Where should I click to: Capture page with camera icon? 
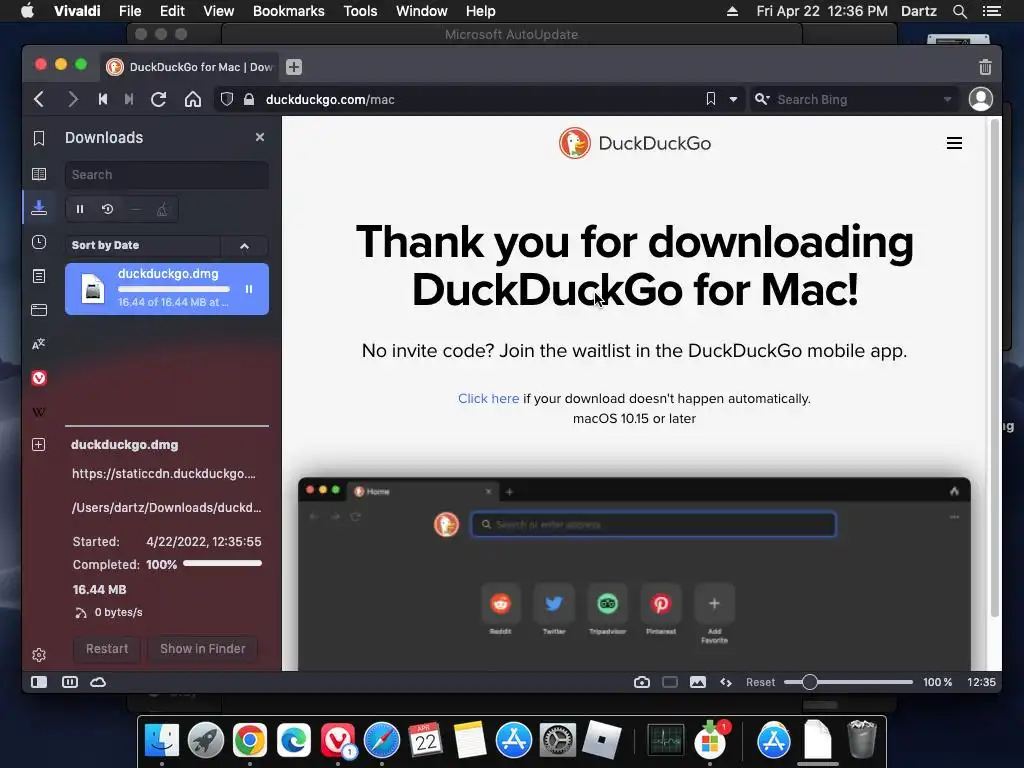[x=642, y=682]
